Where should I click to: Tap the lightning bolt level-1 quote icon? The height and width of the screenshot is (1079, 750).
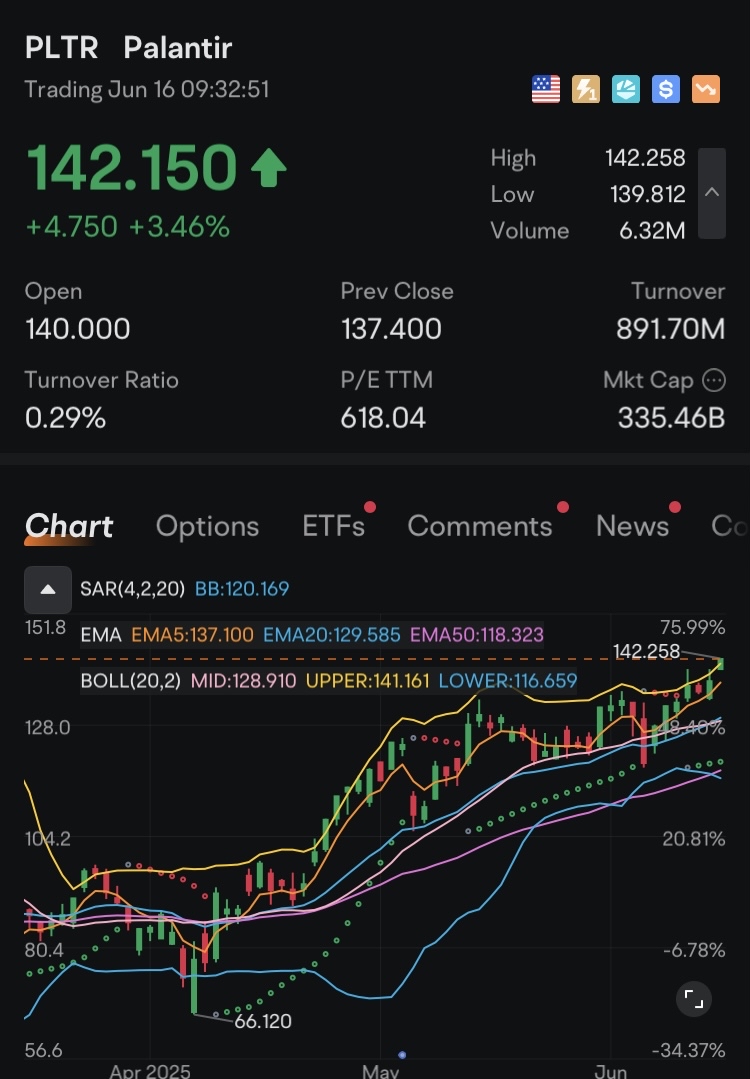click(x=586, y=89)
